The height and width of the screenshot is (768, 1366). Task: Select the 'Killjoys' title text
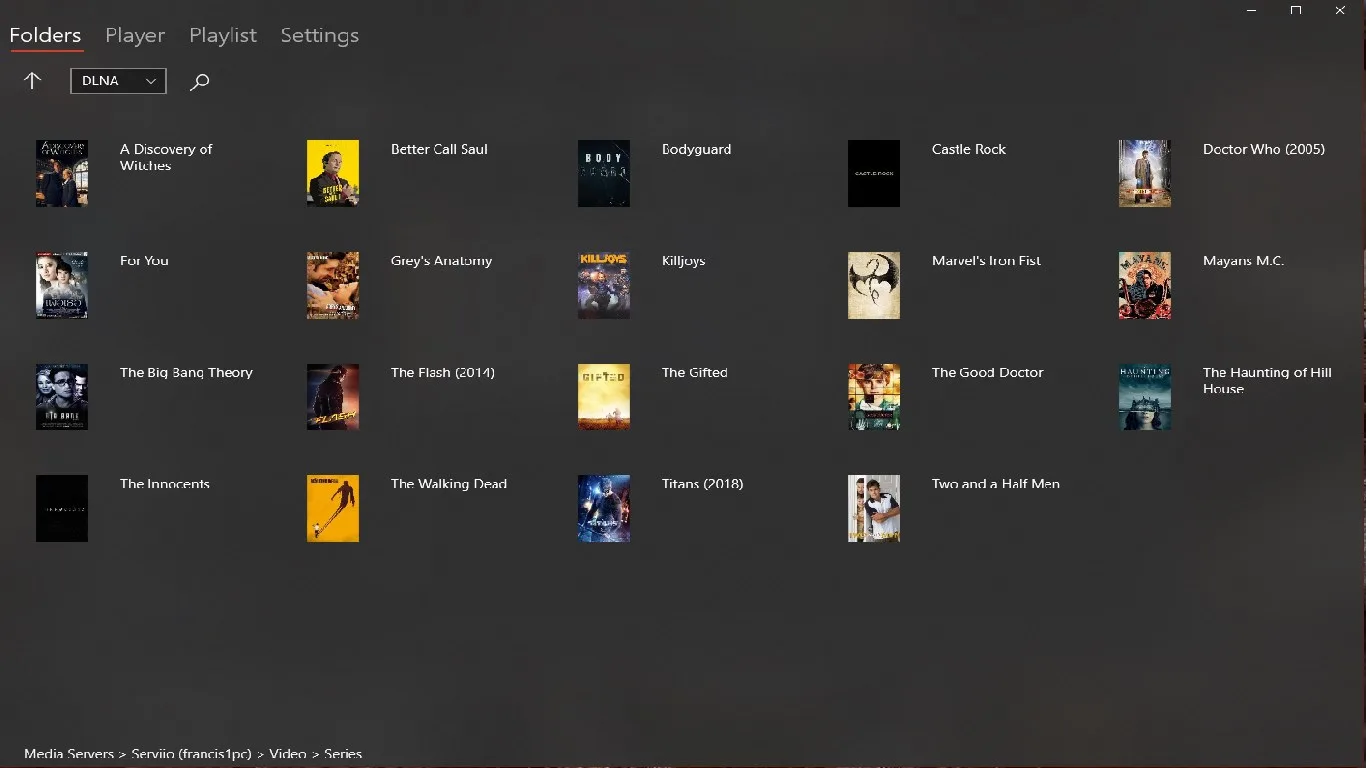[x=683, y=261]
